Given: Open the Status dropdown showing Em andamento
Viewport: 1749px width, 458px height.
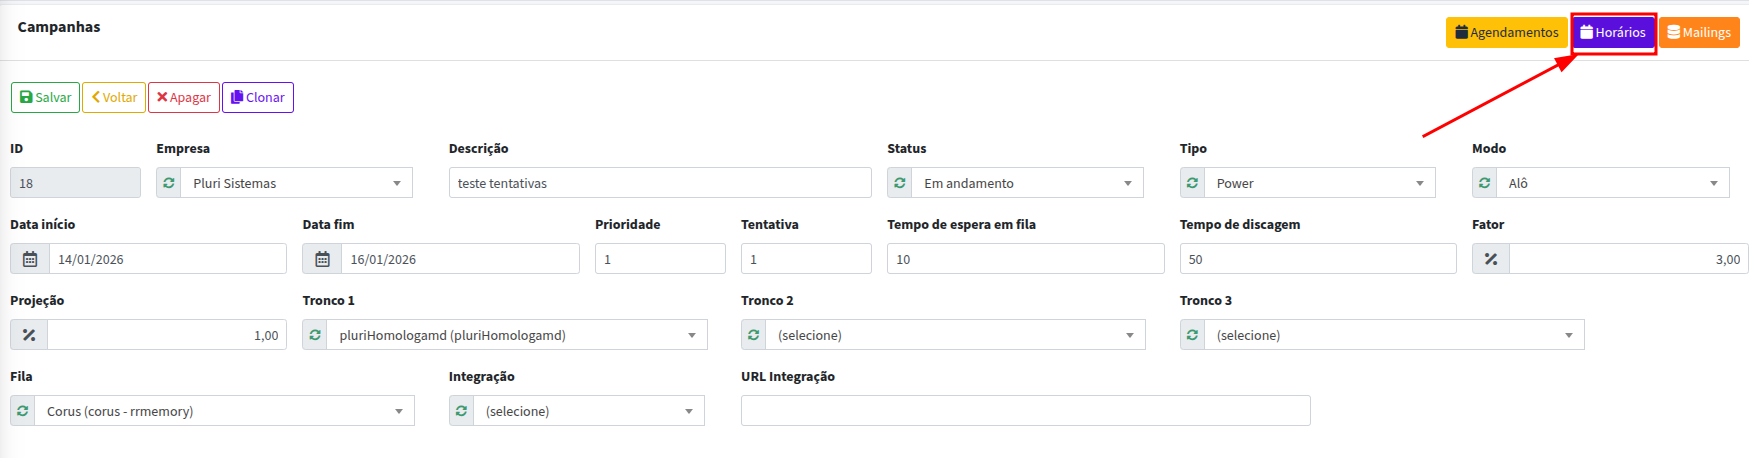Looking at the screenshot, I should [1027, 183].
